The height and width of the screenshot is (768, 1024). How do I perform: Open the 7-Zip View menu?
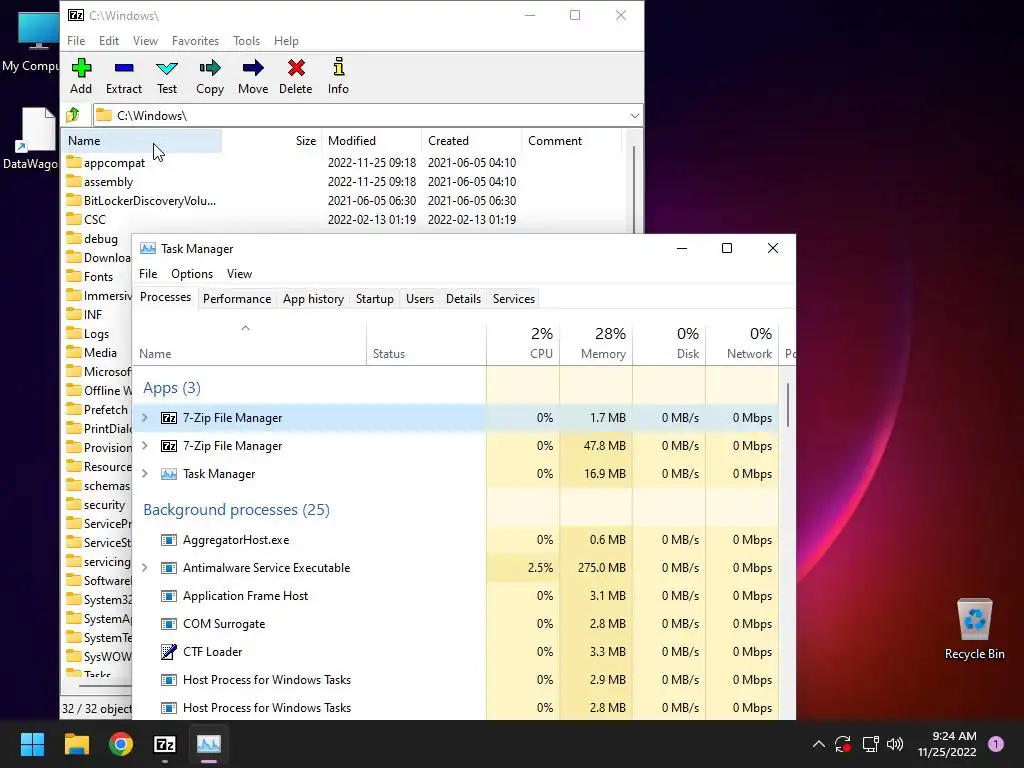tap(145, 40)
